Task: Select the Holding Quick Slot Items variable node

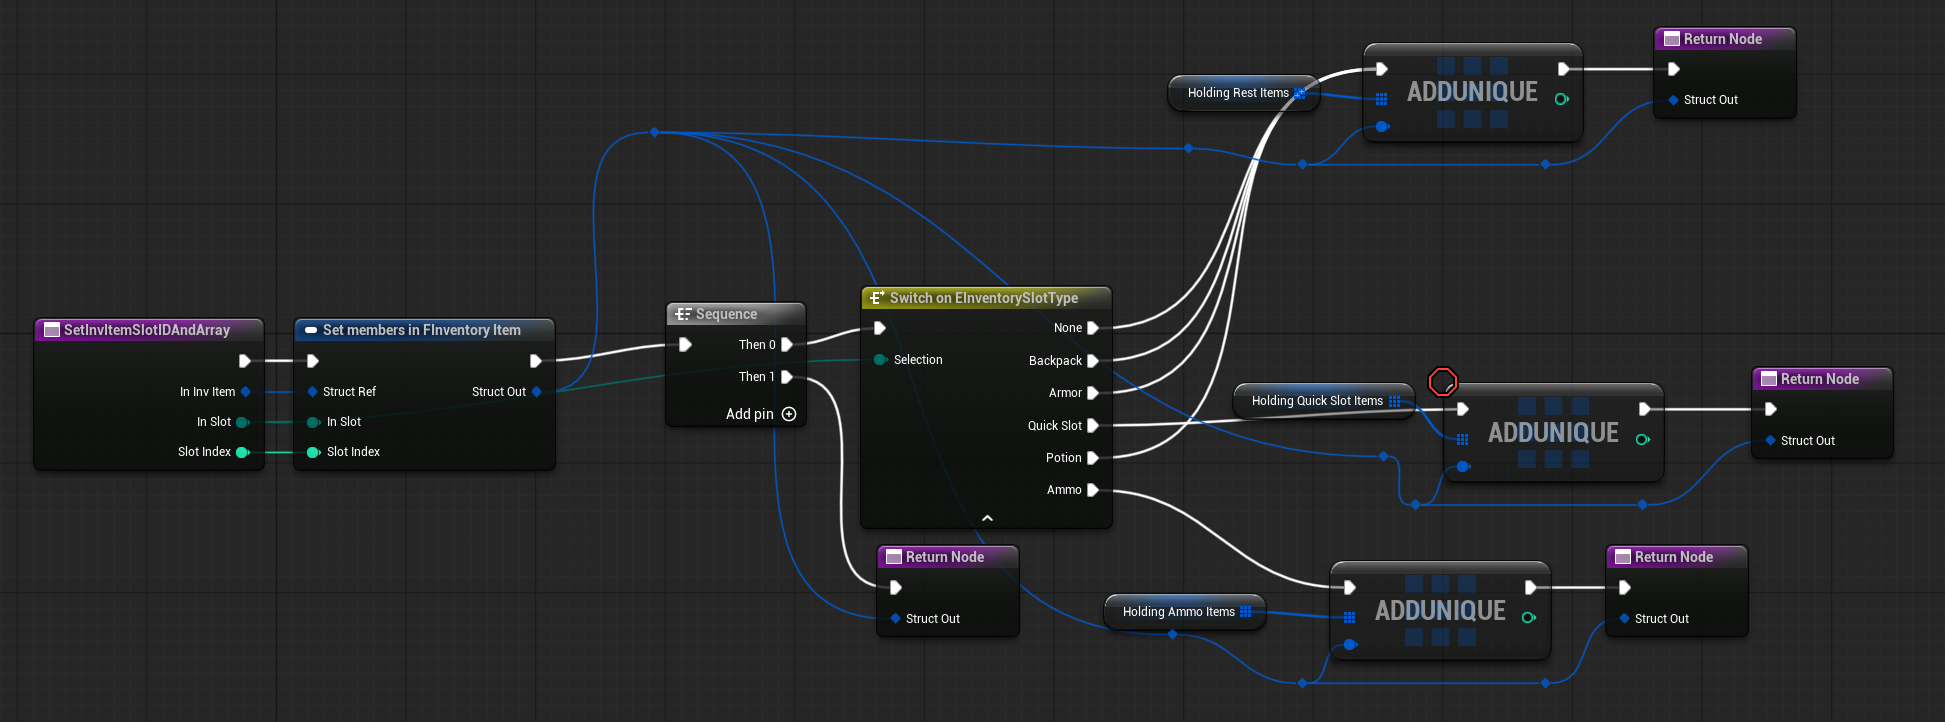Action: coord(1317,401)
